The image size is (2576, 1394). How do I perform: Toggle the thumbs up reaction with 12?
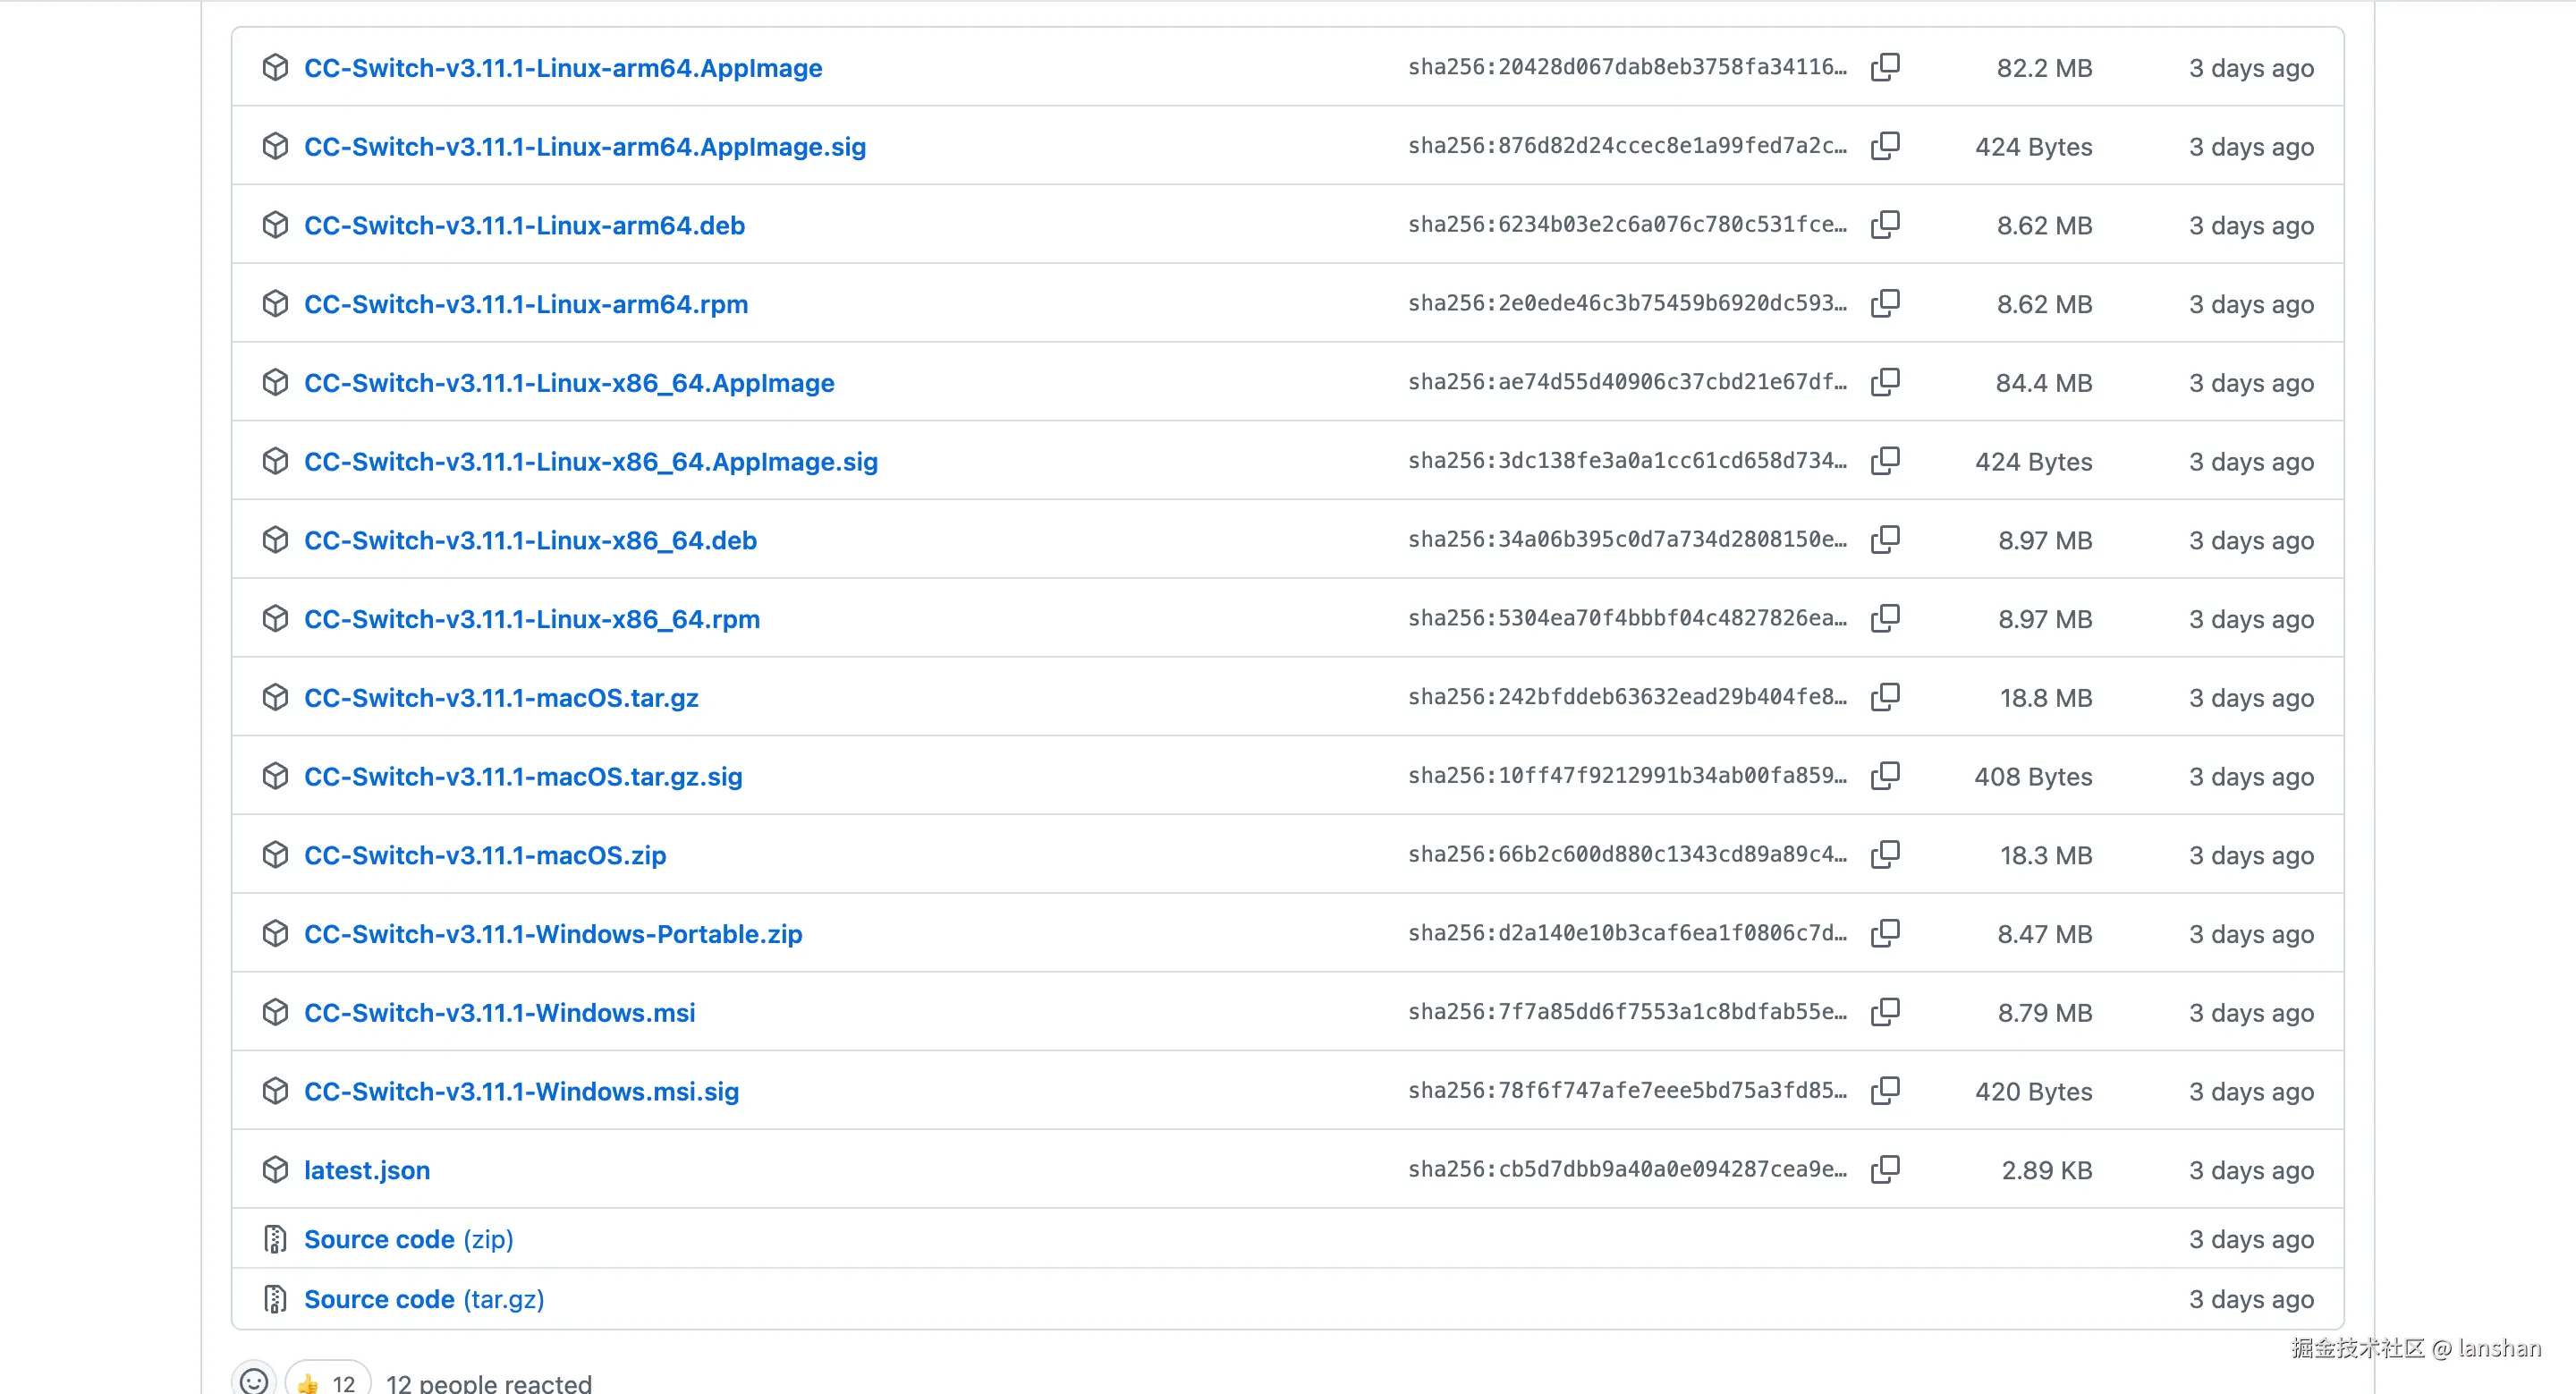click(327, 1382)
